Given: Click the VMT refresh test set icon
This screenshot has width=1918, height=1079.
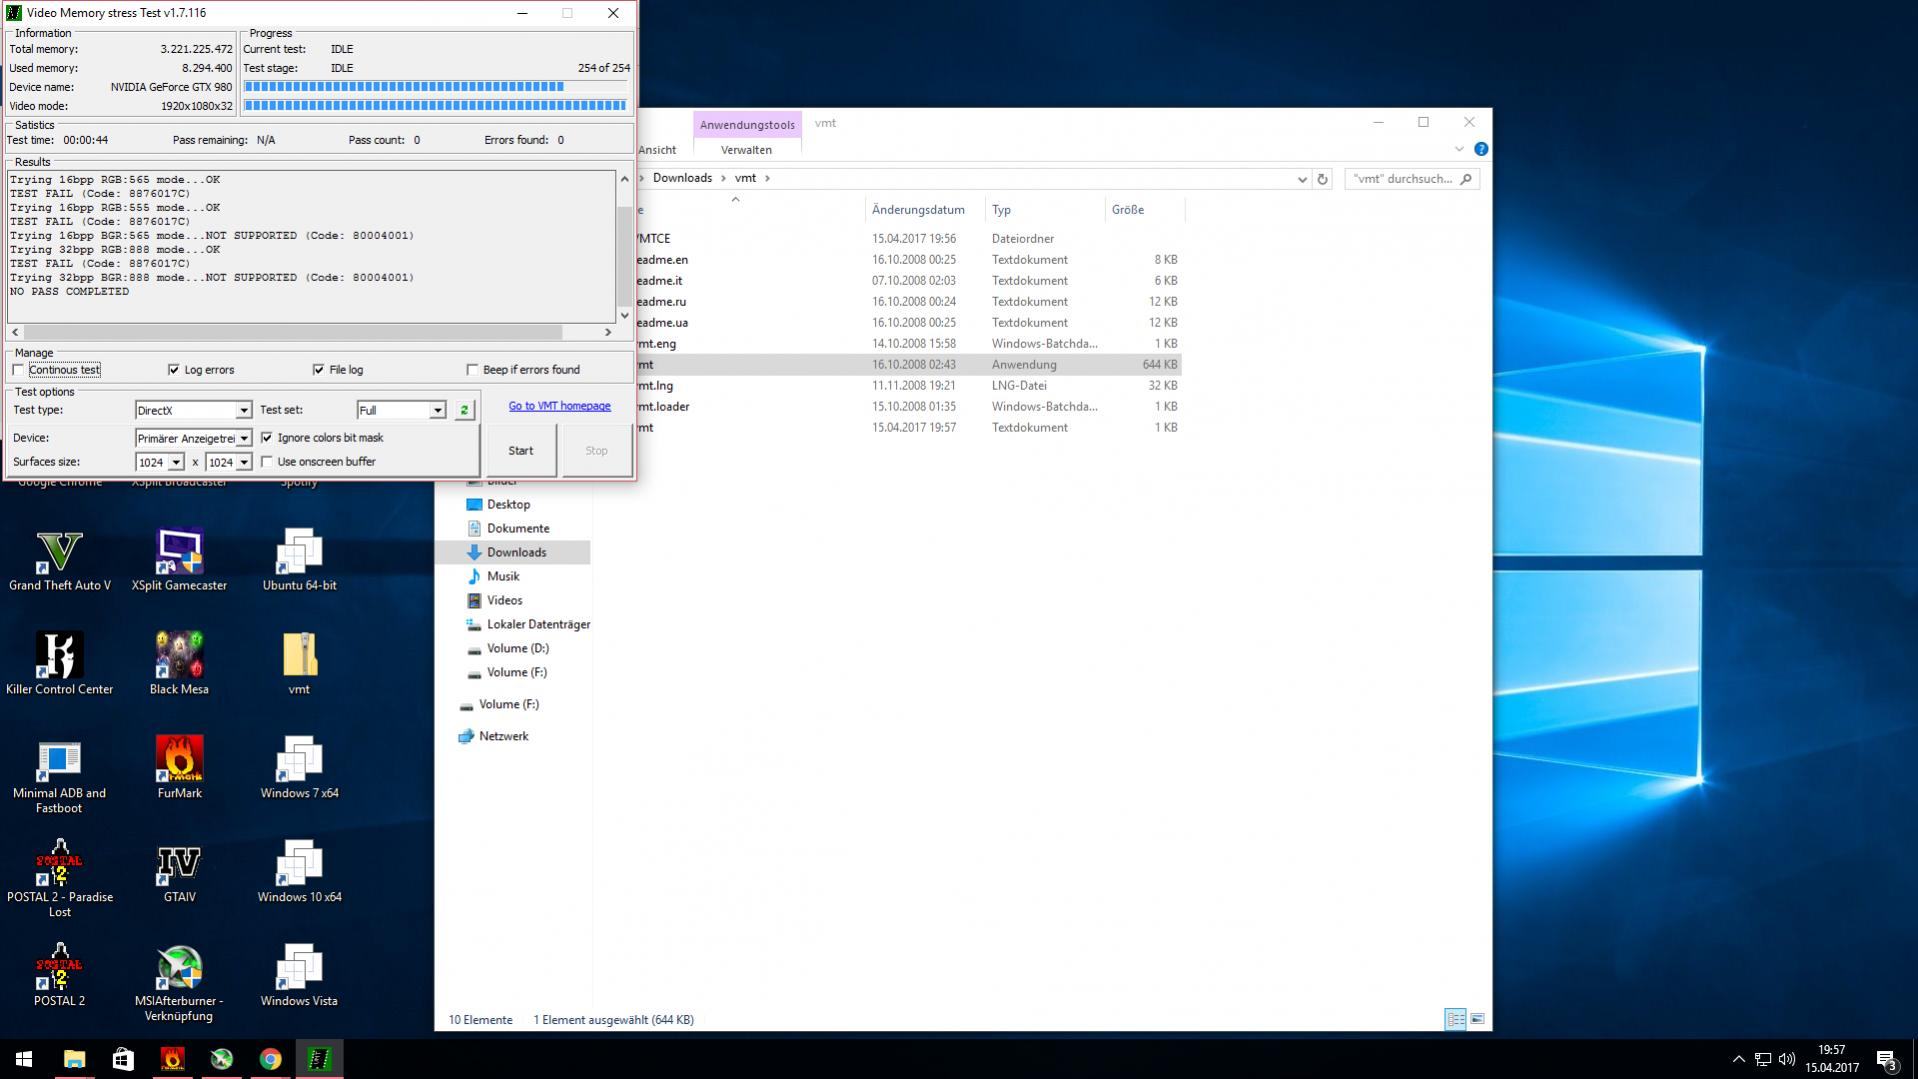Looking at the screenshot, I should 464,410.
